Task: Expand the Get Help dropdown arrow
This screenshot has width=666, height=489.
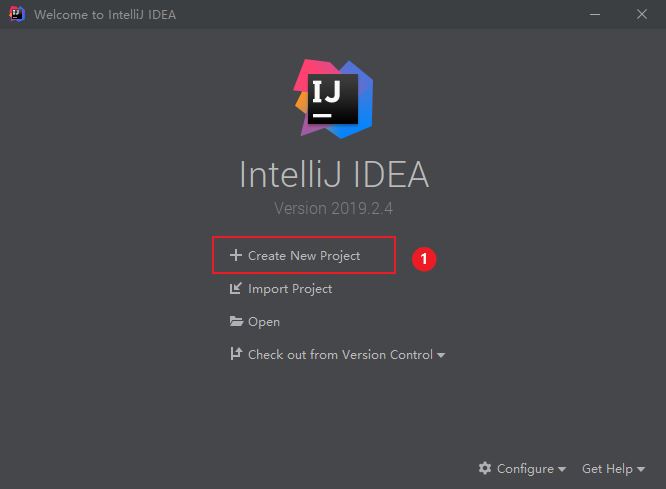Action: point(641,469)
